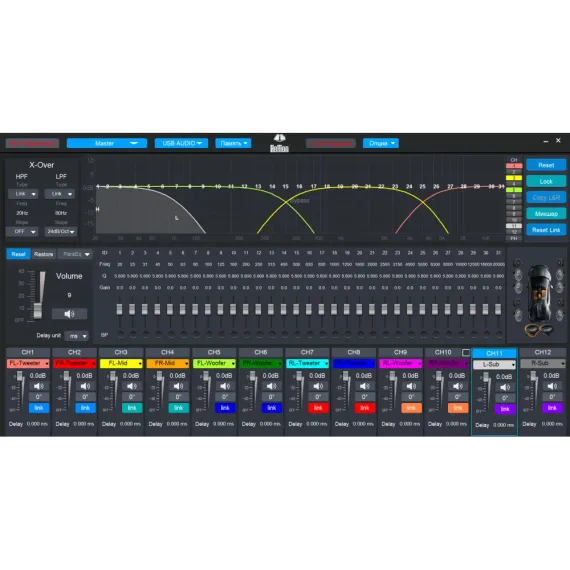Toggle CH11 link button
570x570 pixels.
pos(505,409)
